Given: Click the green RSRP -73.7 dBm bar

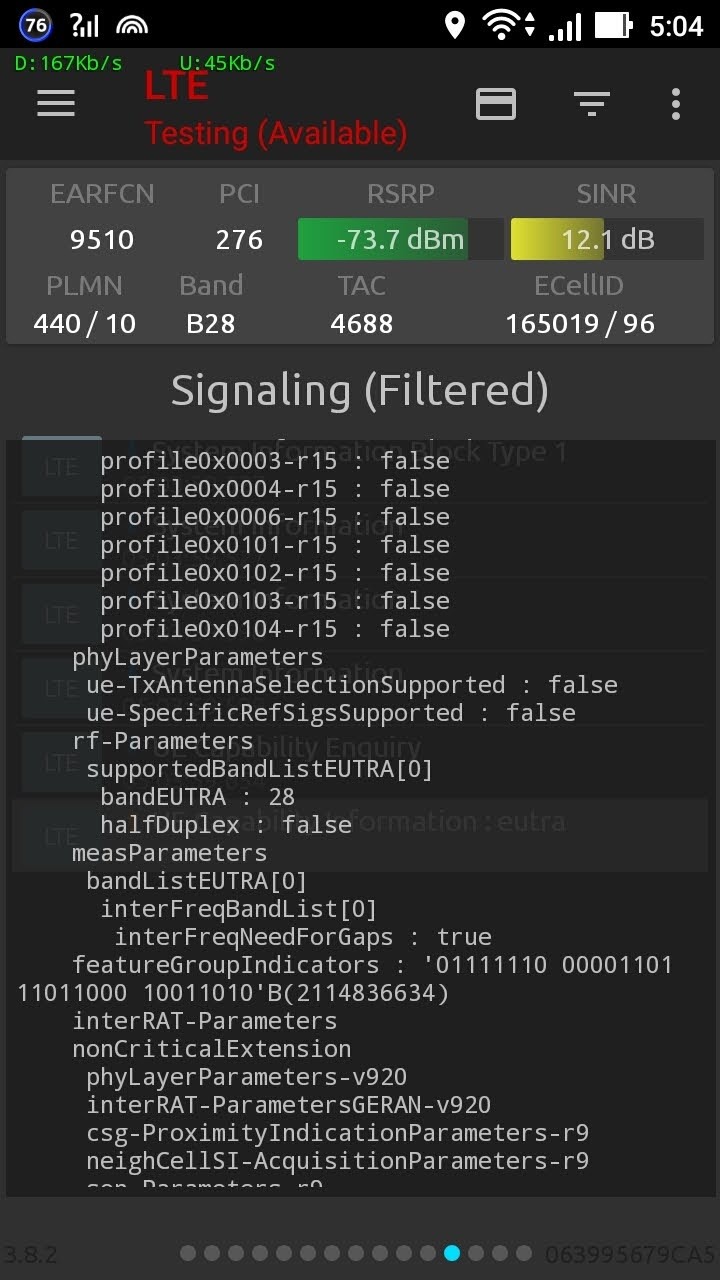Looking at the screenshot, I should (400, 240).
